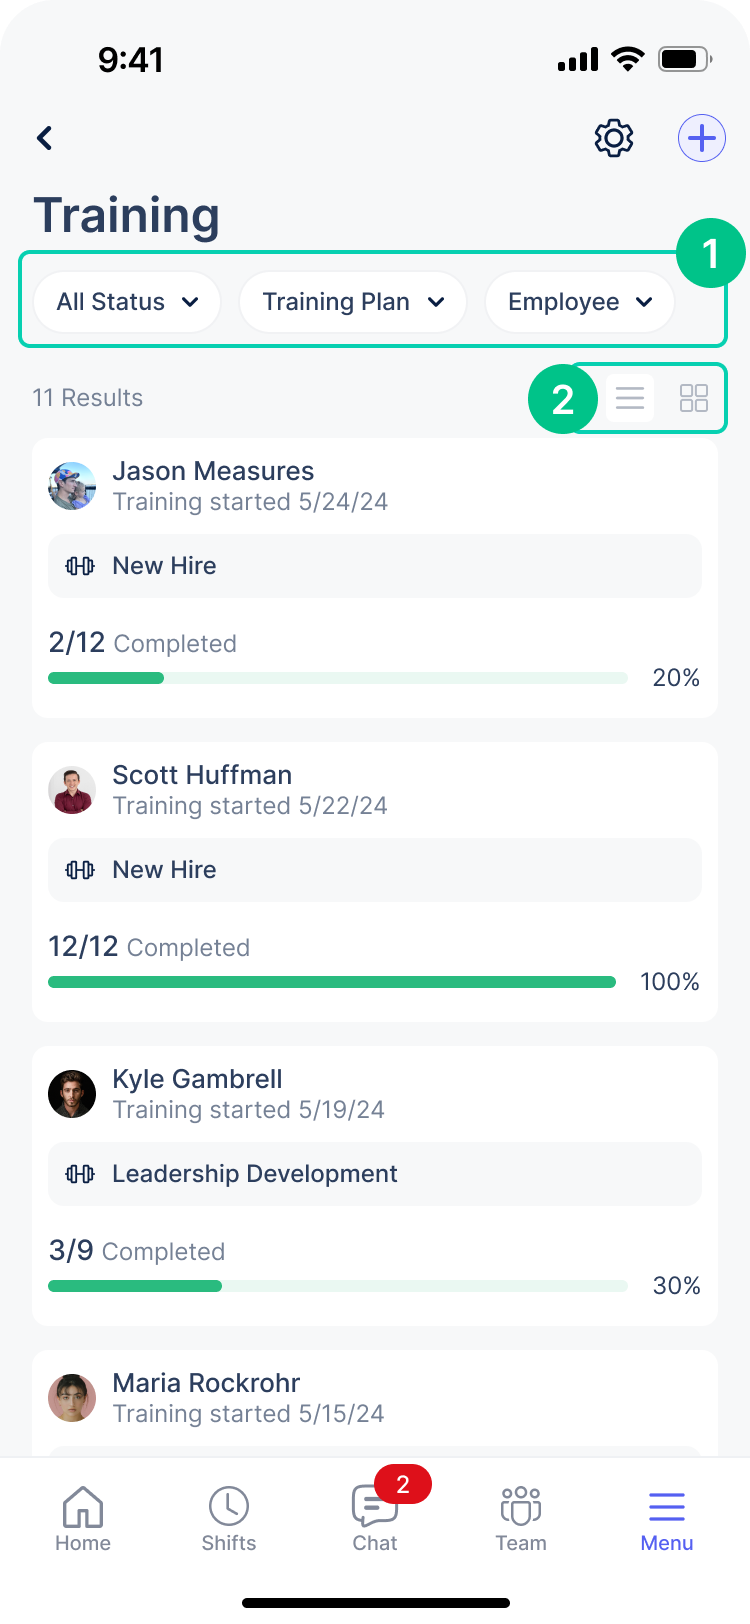Click Kyle Gambrell's avatar photo
Screen dimensions: 750x1624
pos(72,1094)
